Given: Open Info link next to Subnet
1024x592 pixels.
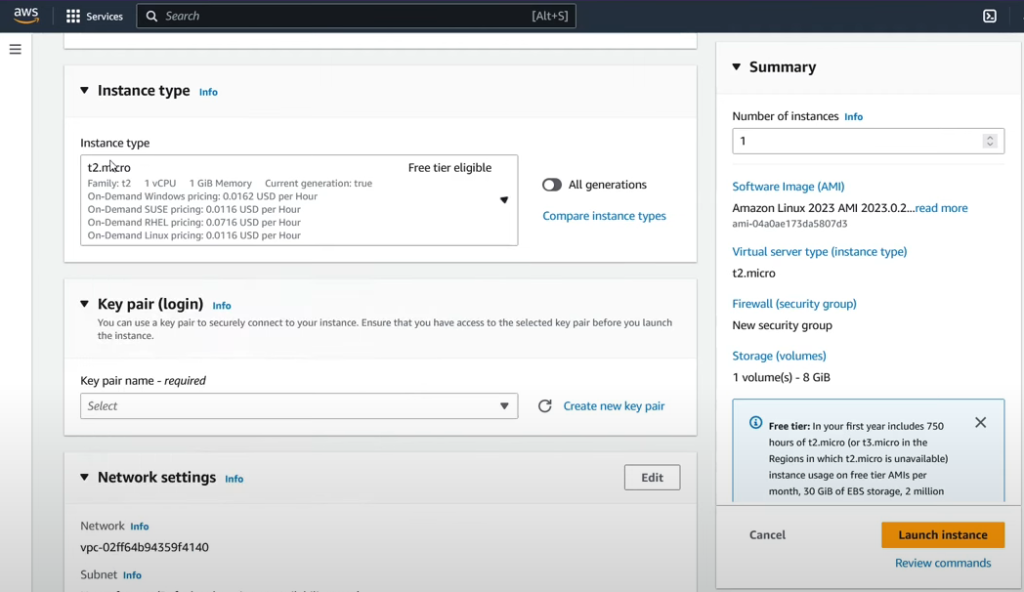Looking at the screenshot, I should tap(132, 576).
